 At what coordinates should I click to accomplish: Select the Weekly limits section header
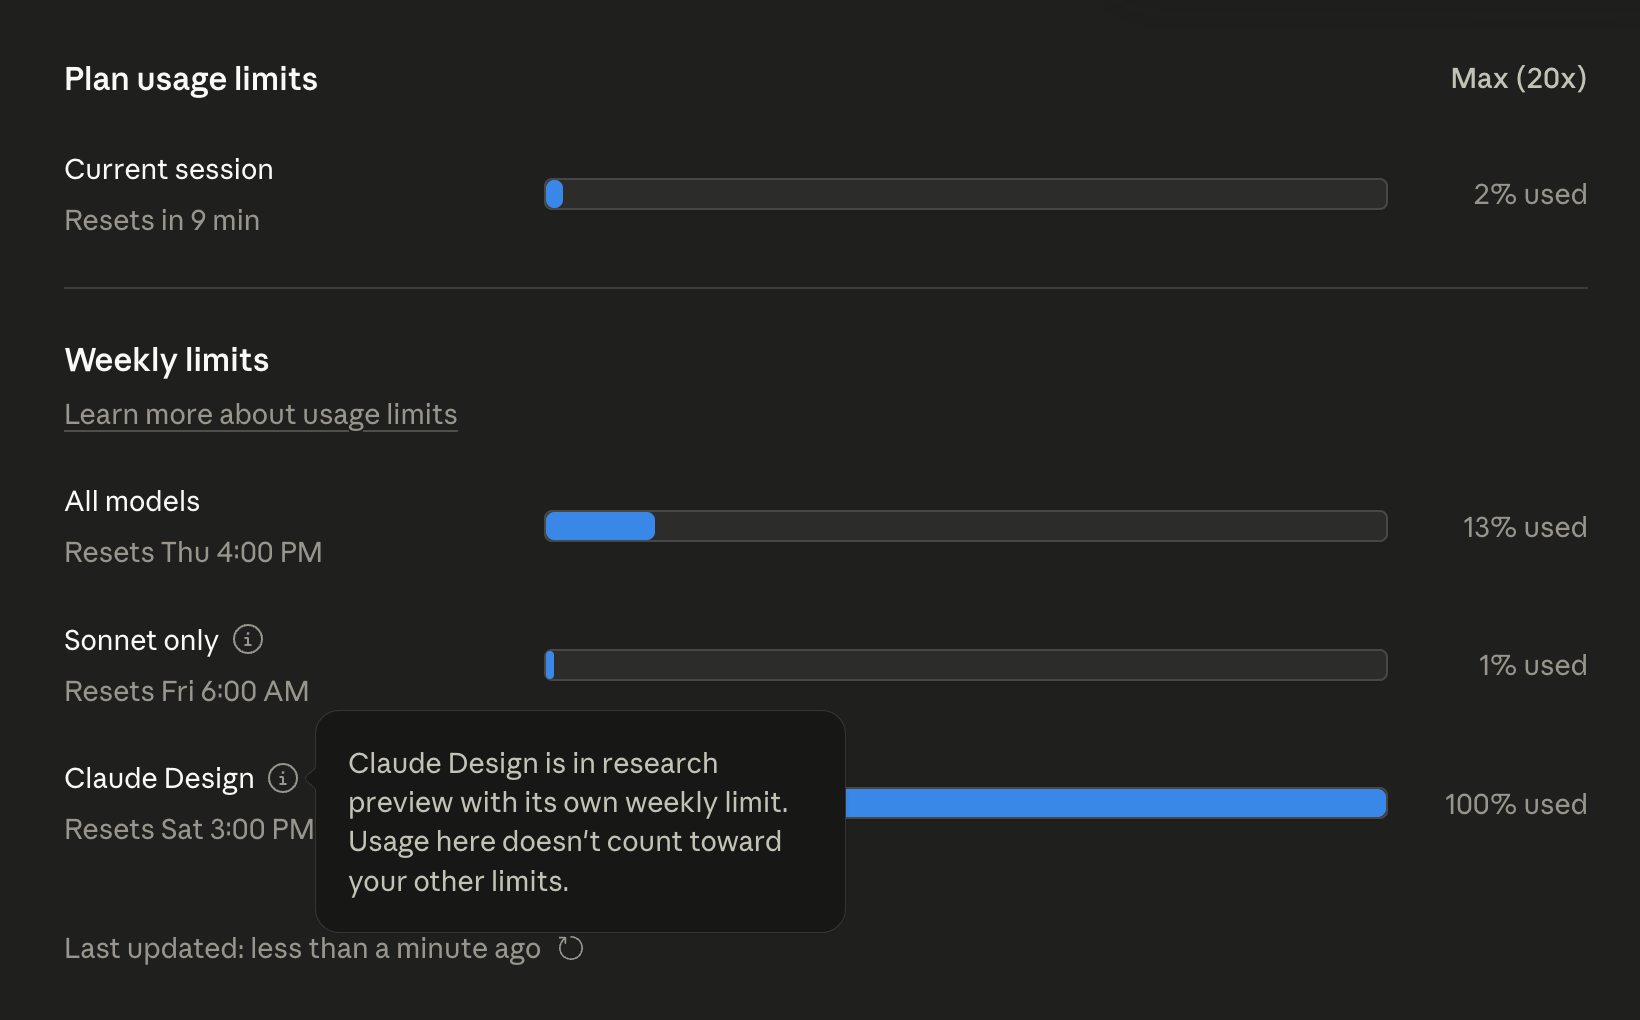(x=166, y=360)
